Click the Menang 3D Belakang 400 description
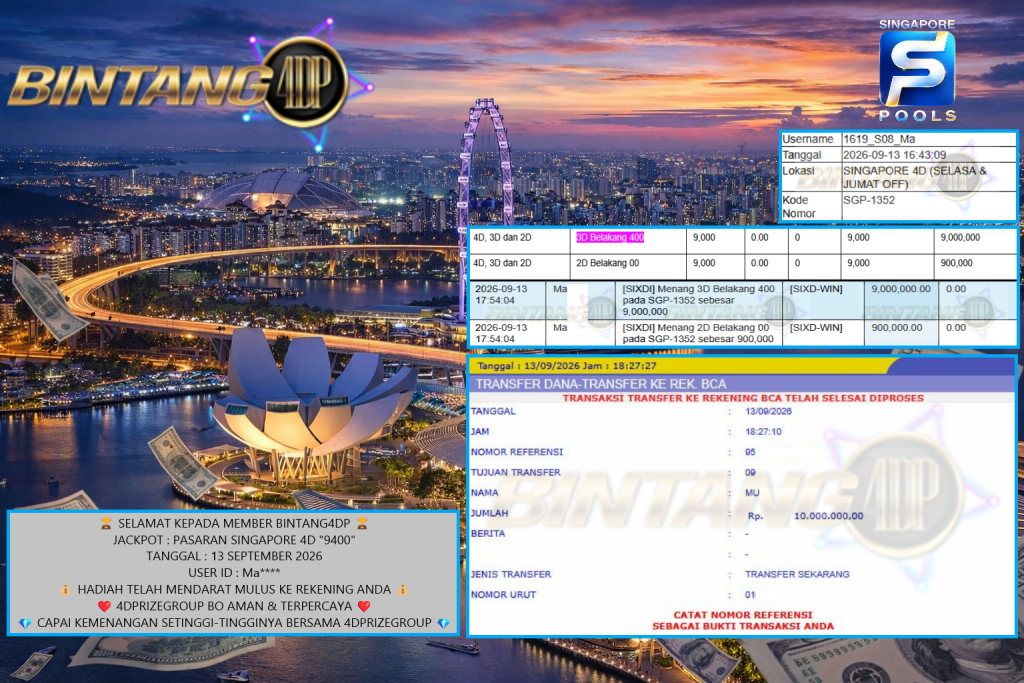 [x=698, y=300]
